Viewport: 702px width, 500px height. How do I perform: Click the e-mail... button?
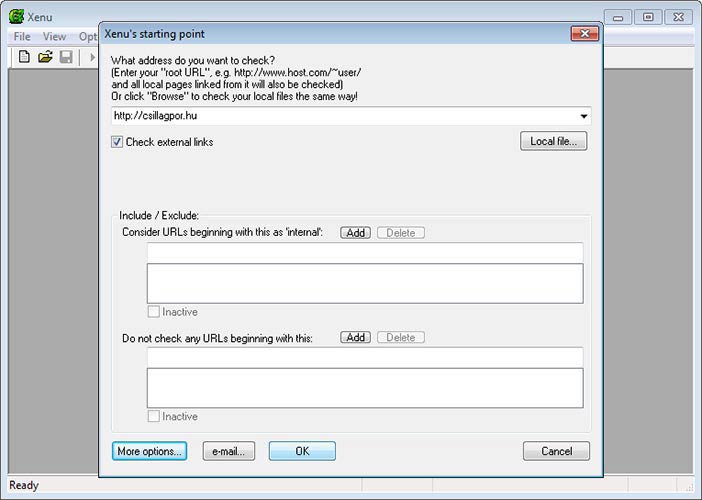[x=229, y=451]
